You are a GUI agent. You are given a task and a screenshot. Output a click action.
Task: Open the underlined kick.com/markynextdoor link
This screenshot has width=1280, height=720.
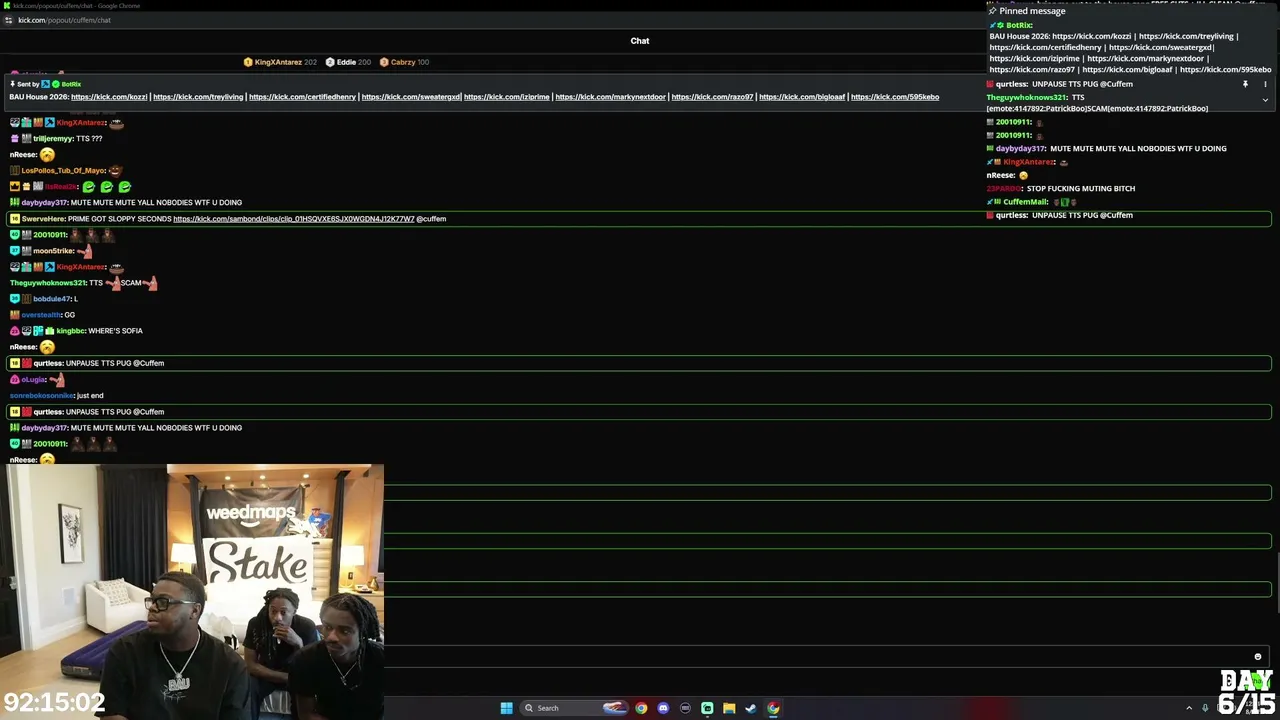coord(610,97)
